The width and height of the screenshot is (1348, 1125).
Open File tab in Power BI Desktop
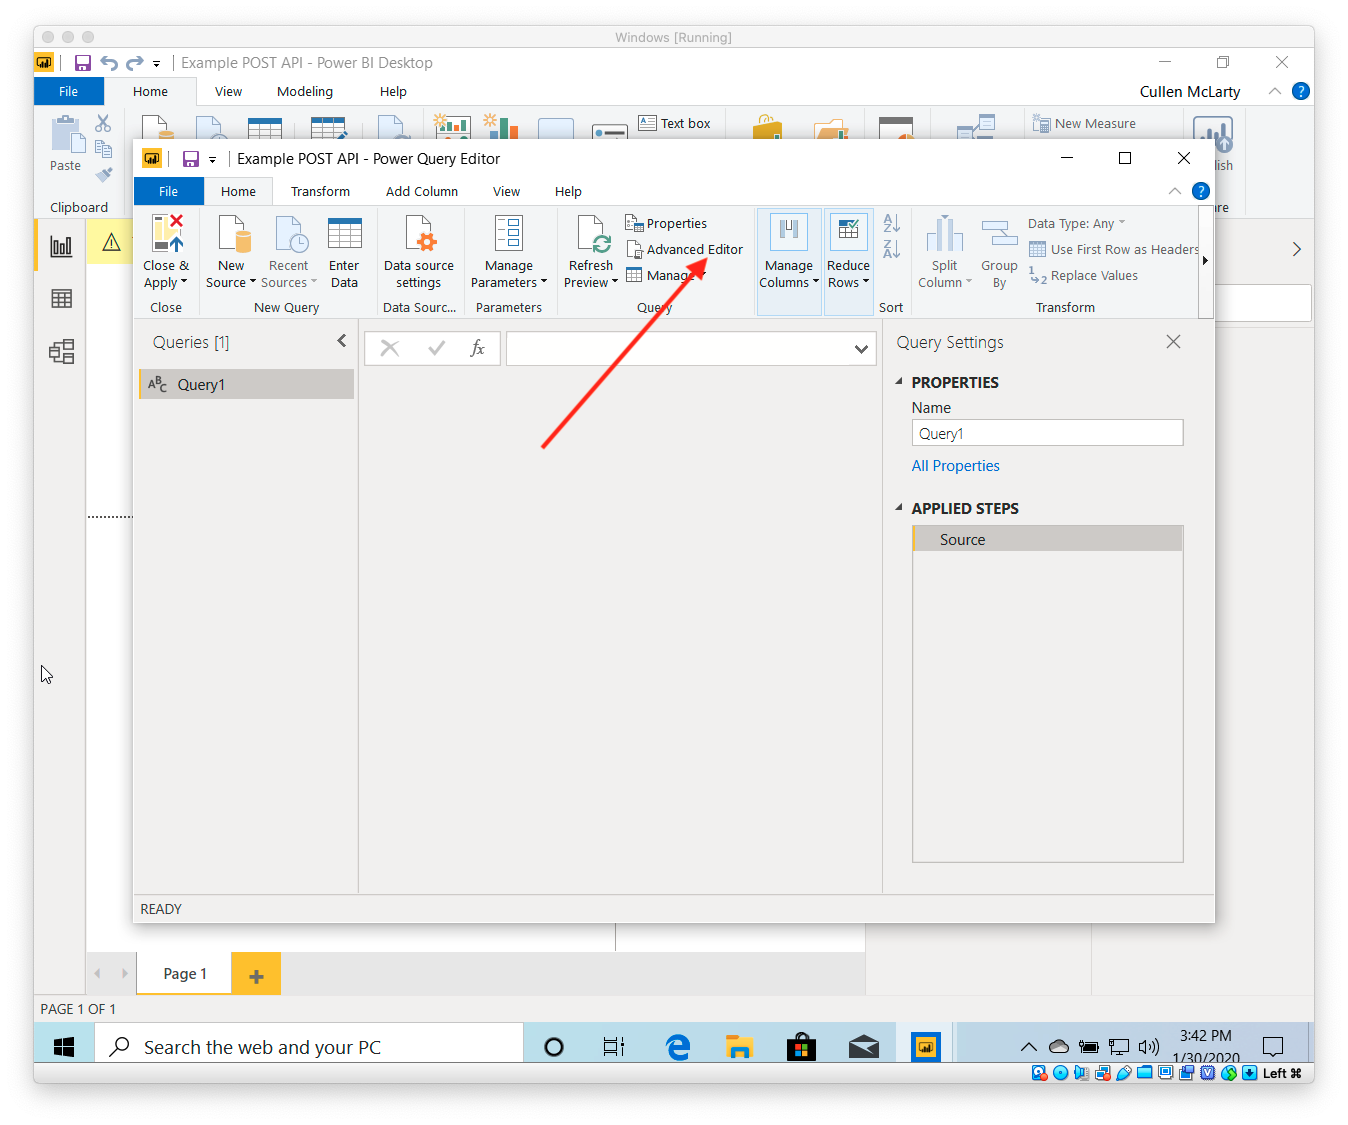click(x=68, y=91)
